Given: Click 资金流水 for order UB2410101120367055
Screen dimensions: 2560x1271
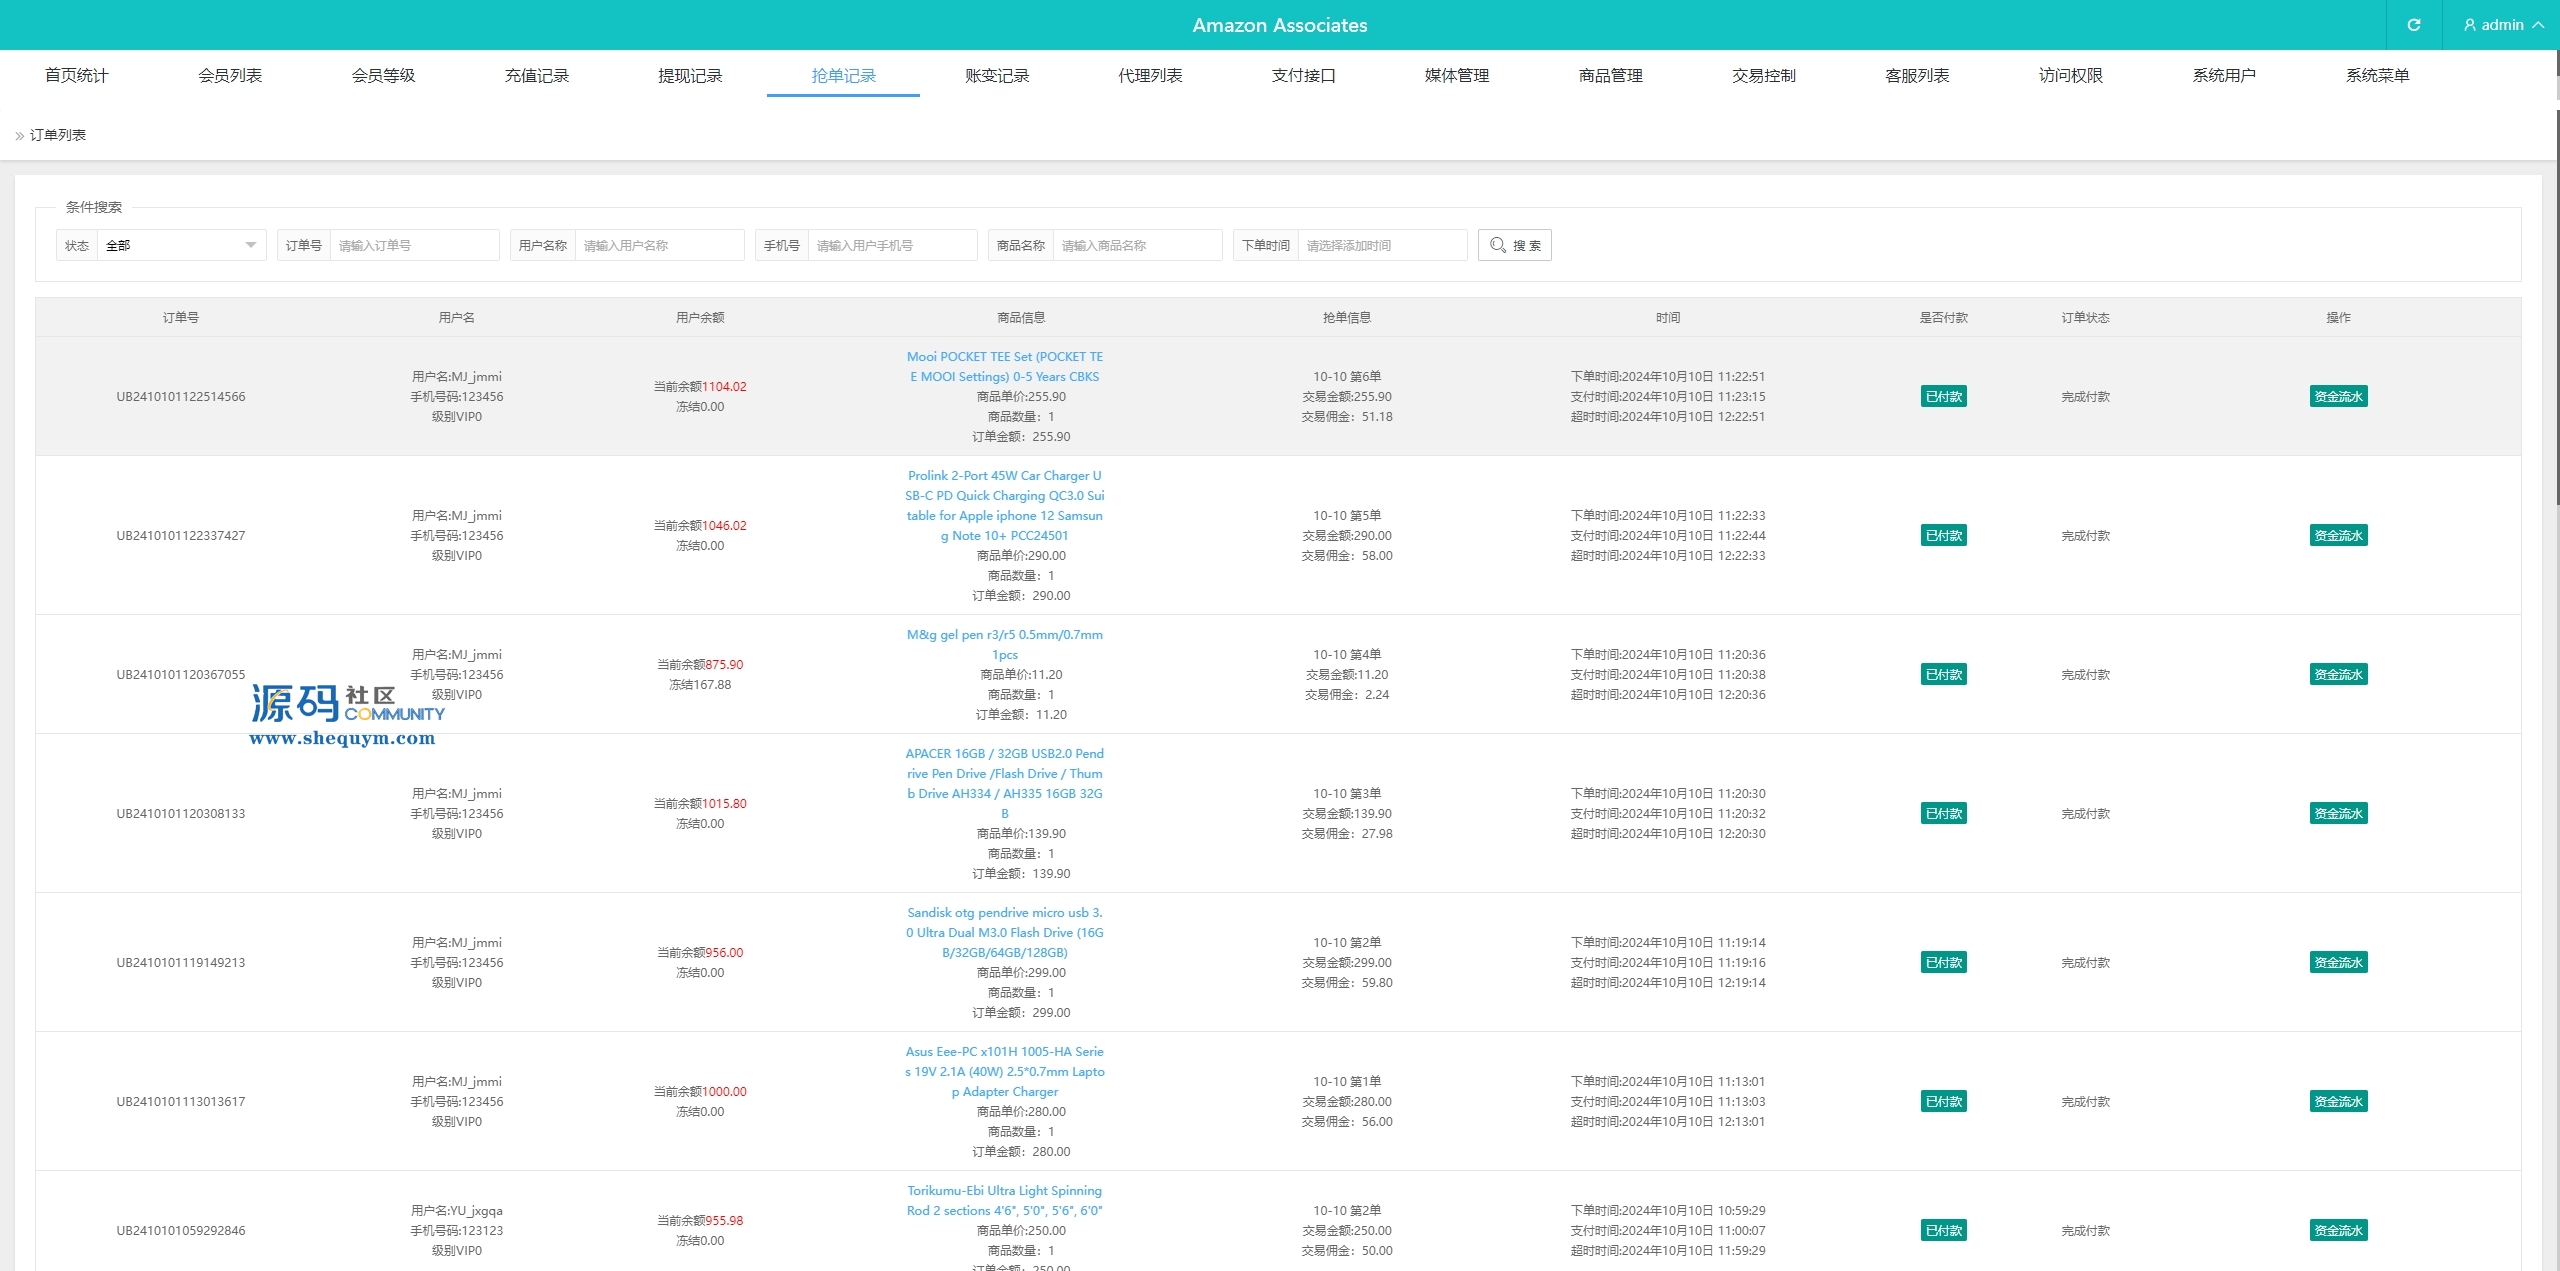Looking at the screenshot, I should [x=2338, y=675].
